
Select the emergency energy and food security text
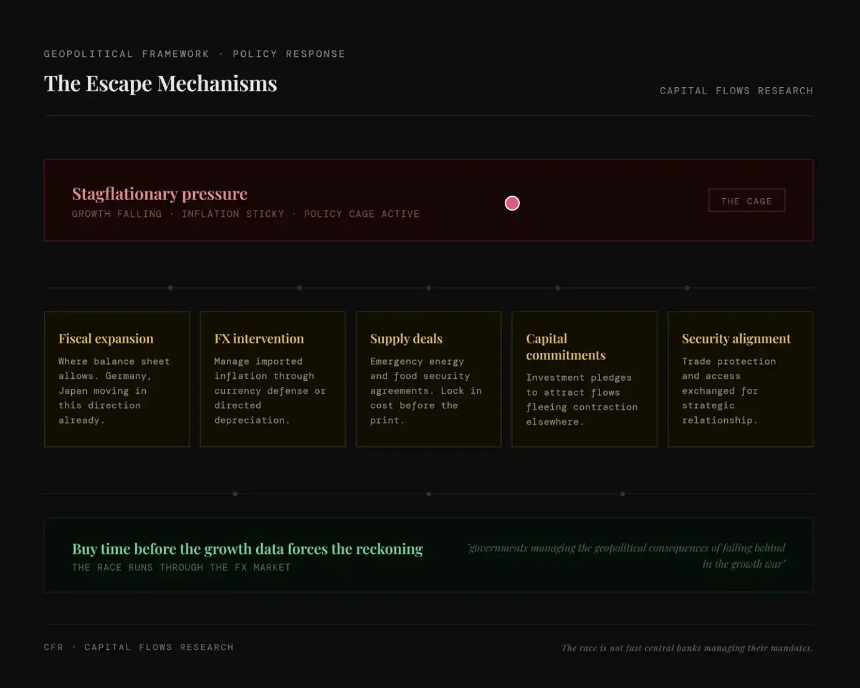tap(426, 391)
